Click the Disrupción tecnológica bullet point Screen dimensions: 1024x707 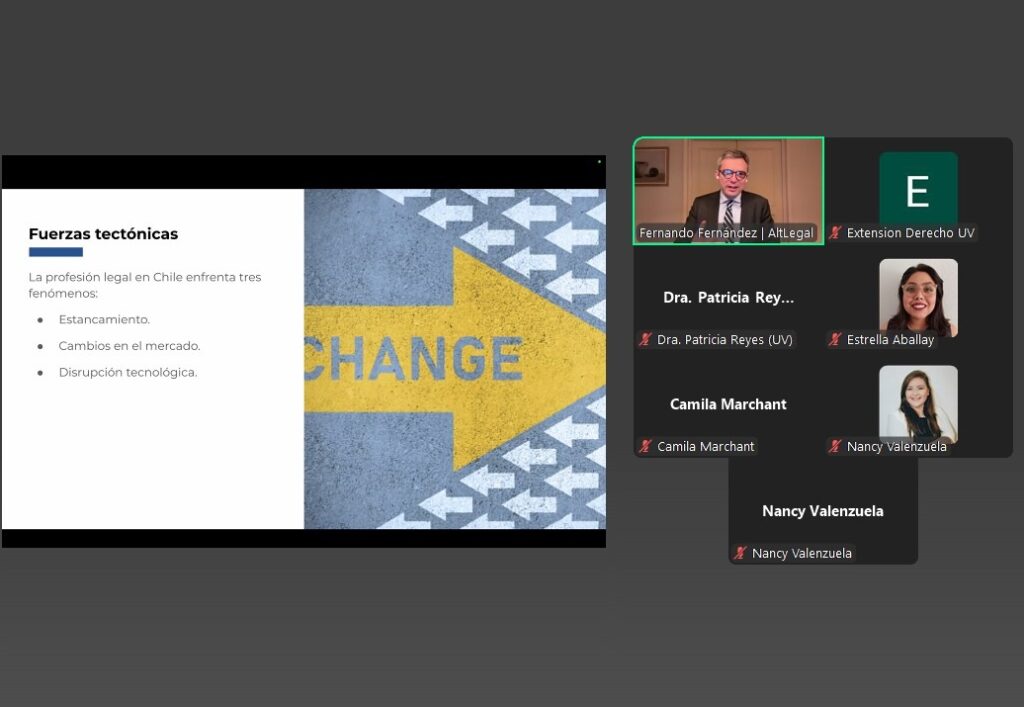pyautogui.click(x=127, y=372)
